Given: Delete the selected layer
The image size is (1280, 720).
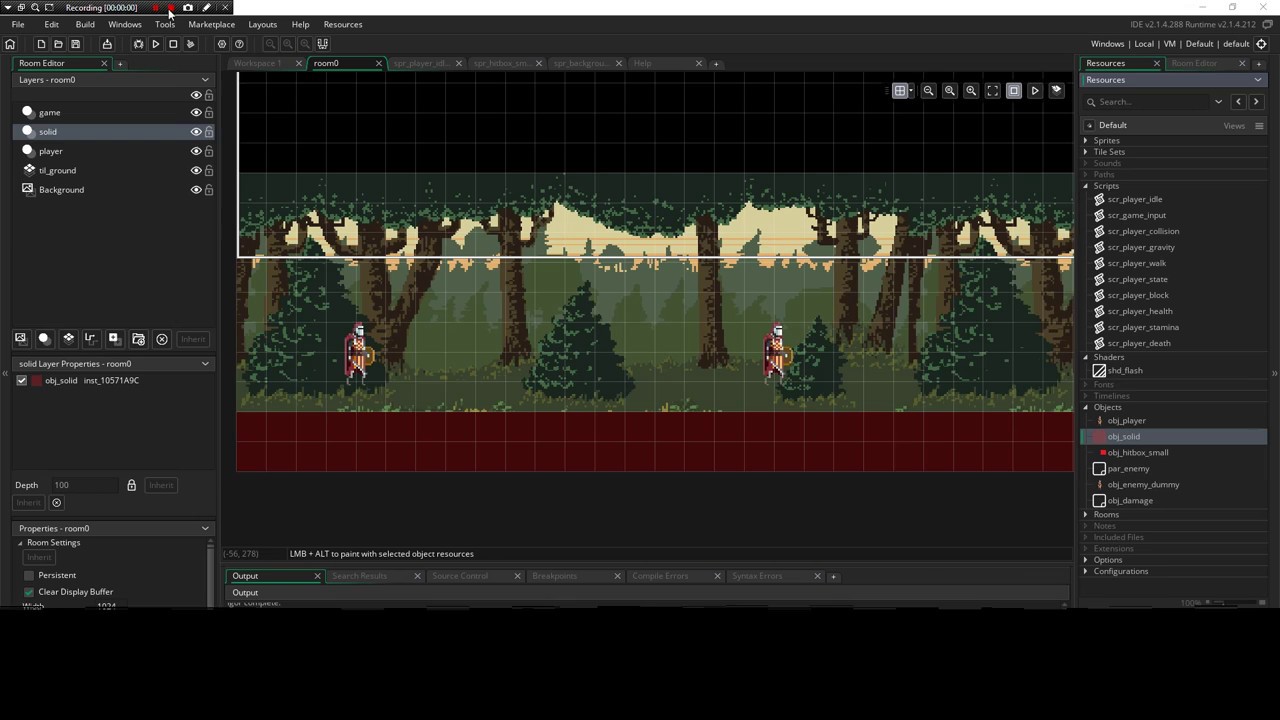Looking at the screenshot, I should point(162,339).
